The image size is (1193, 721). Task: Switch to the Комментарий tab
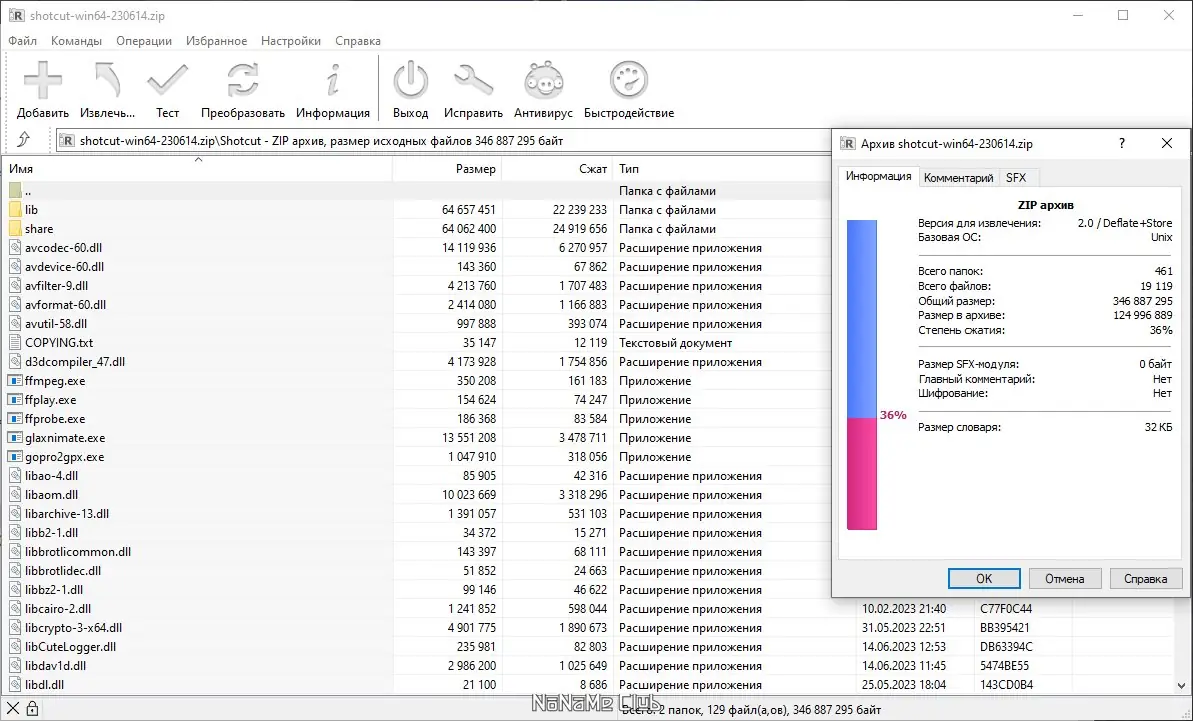(958, 177)
